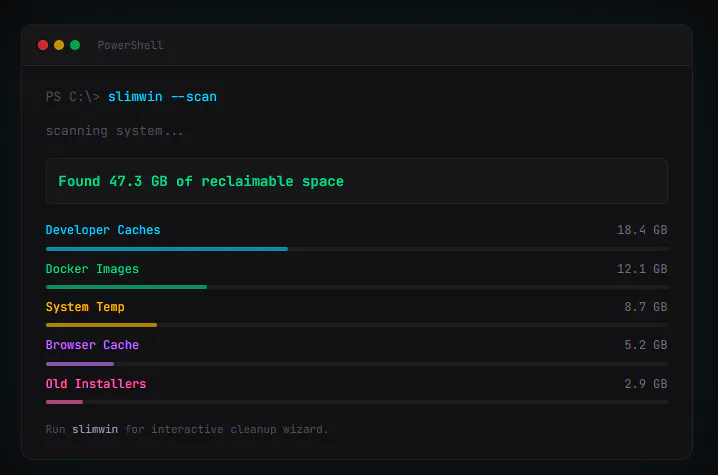Image resolution: width=718 pixels, height=475 pixels.
Task: Click the PowerShell window title
Action: (131, 45)
